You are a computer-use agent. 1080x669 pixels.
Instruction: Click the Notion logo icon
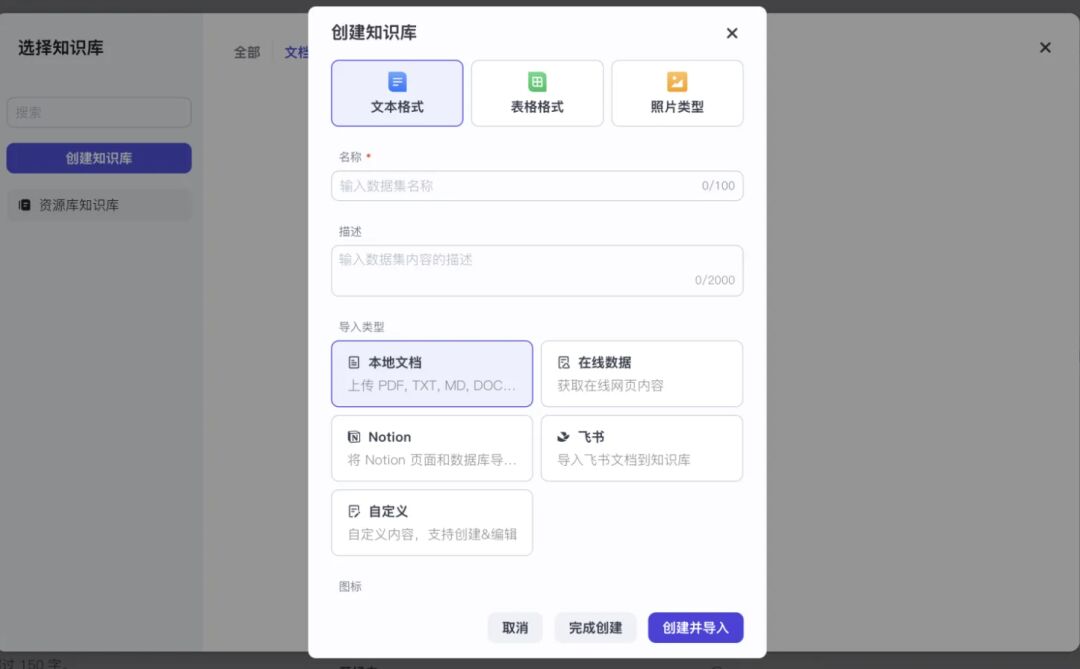tap(354, 437)
